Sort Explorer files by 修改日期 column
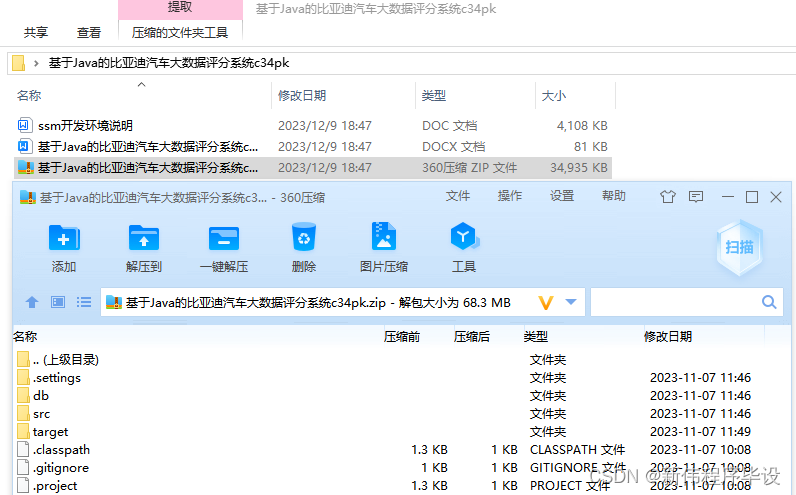The height and width of the screenshot is (495, 796). (302, 95)
